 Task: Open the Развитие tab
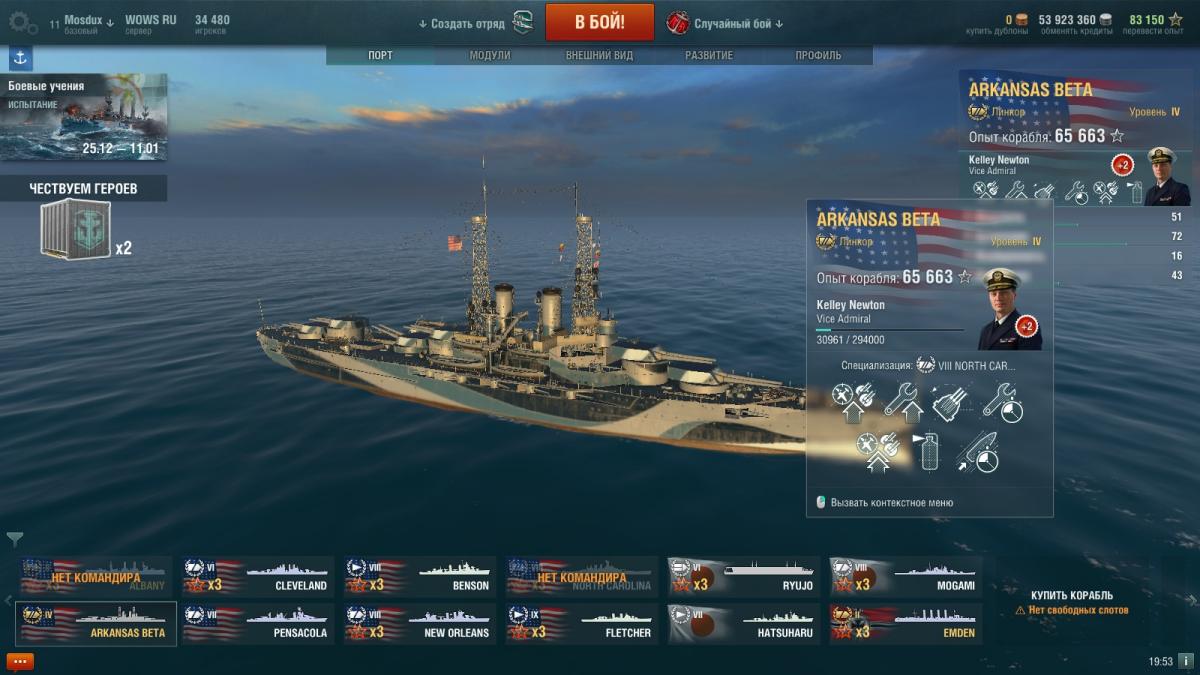(x=709, y=56)
